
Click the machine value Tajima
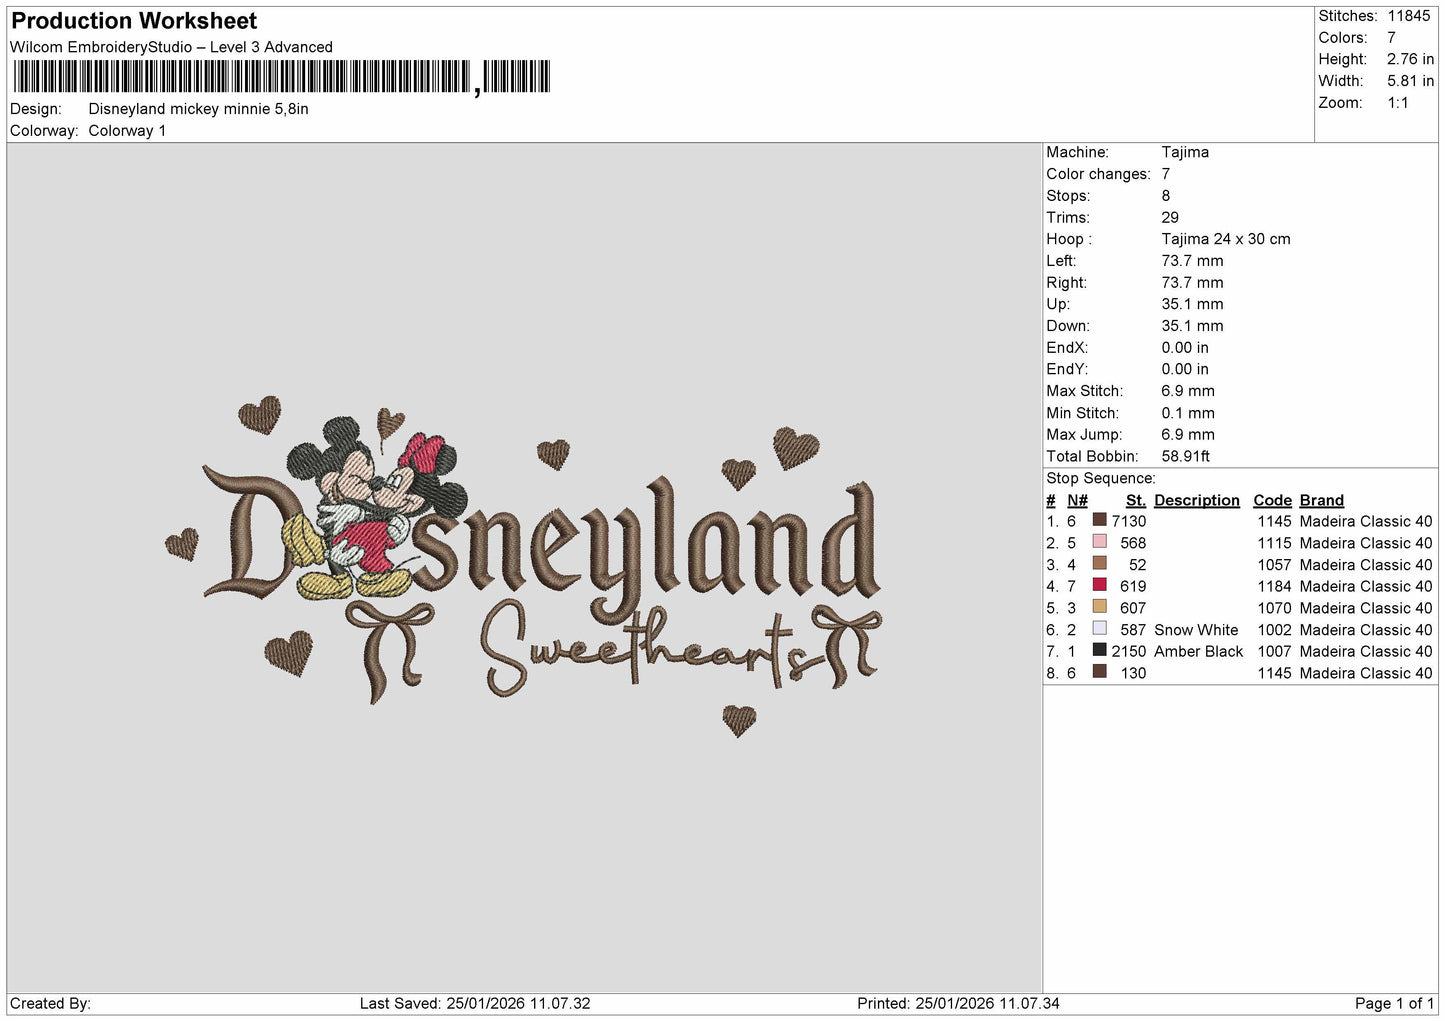pyautogui.click(x=1185, y=152)
